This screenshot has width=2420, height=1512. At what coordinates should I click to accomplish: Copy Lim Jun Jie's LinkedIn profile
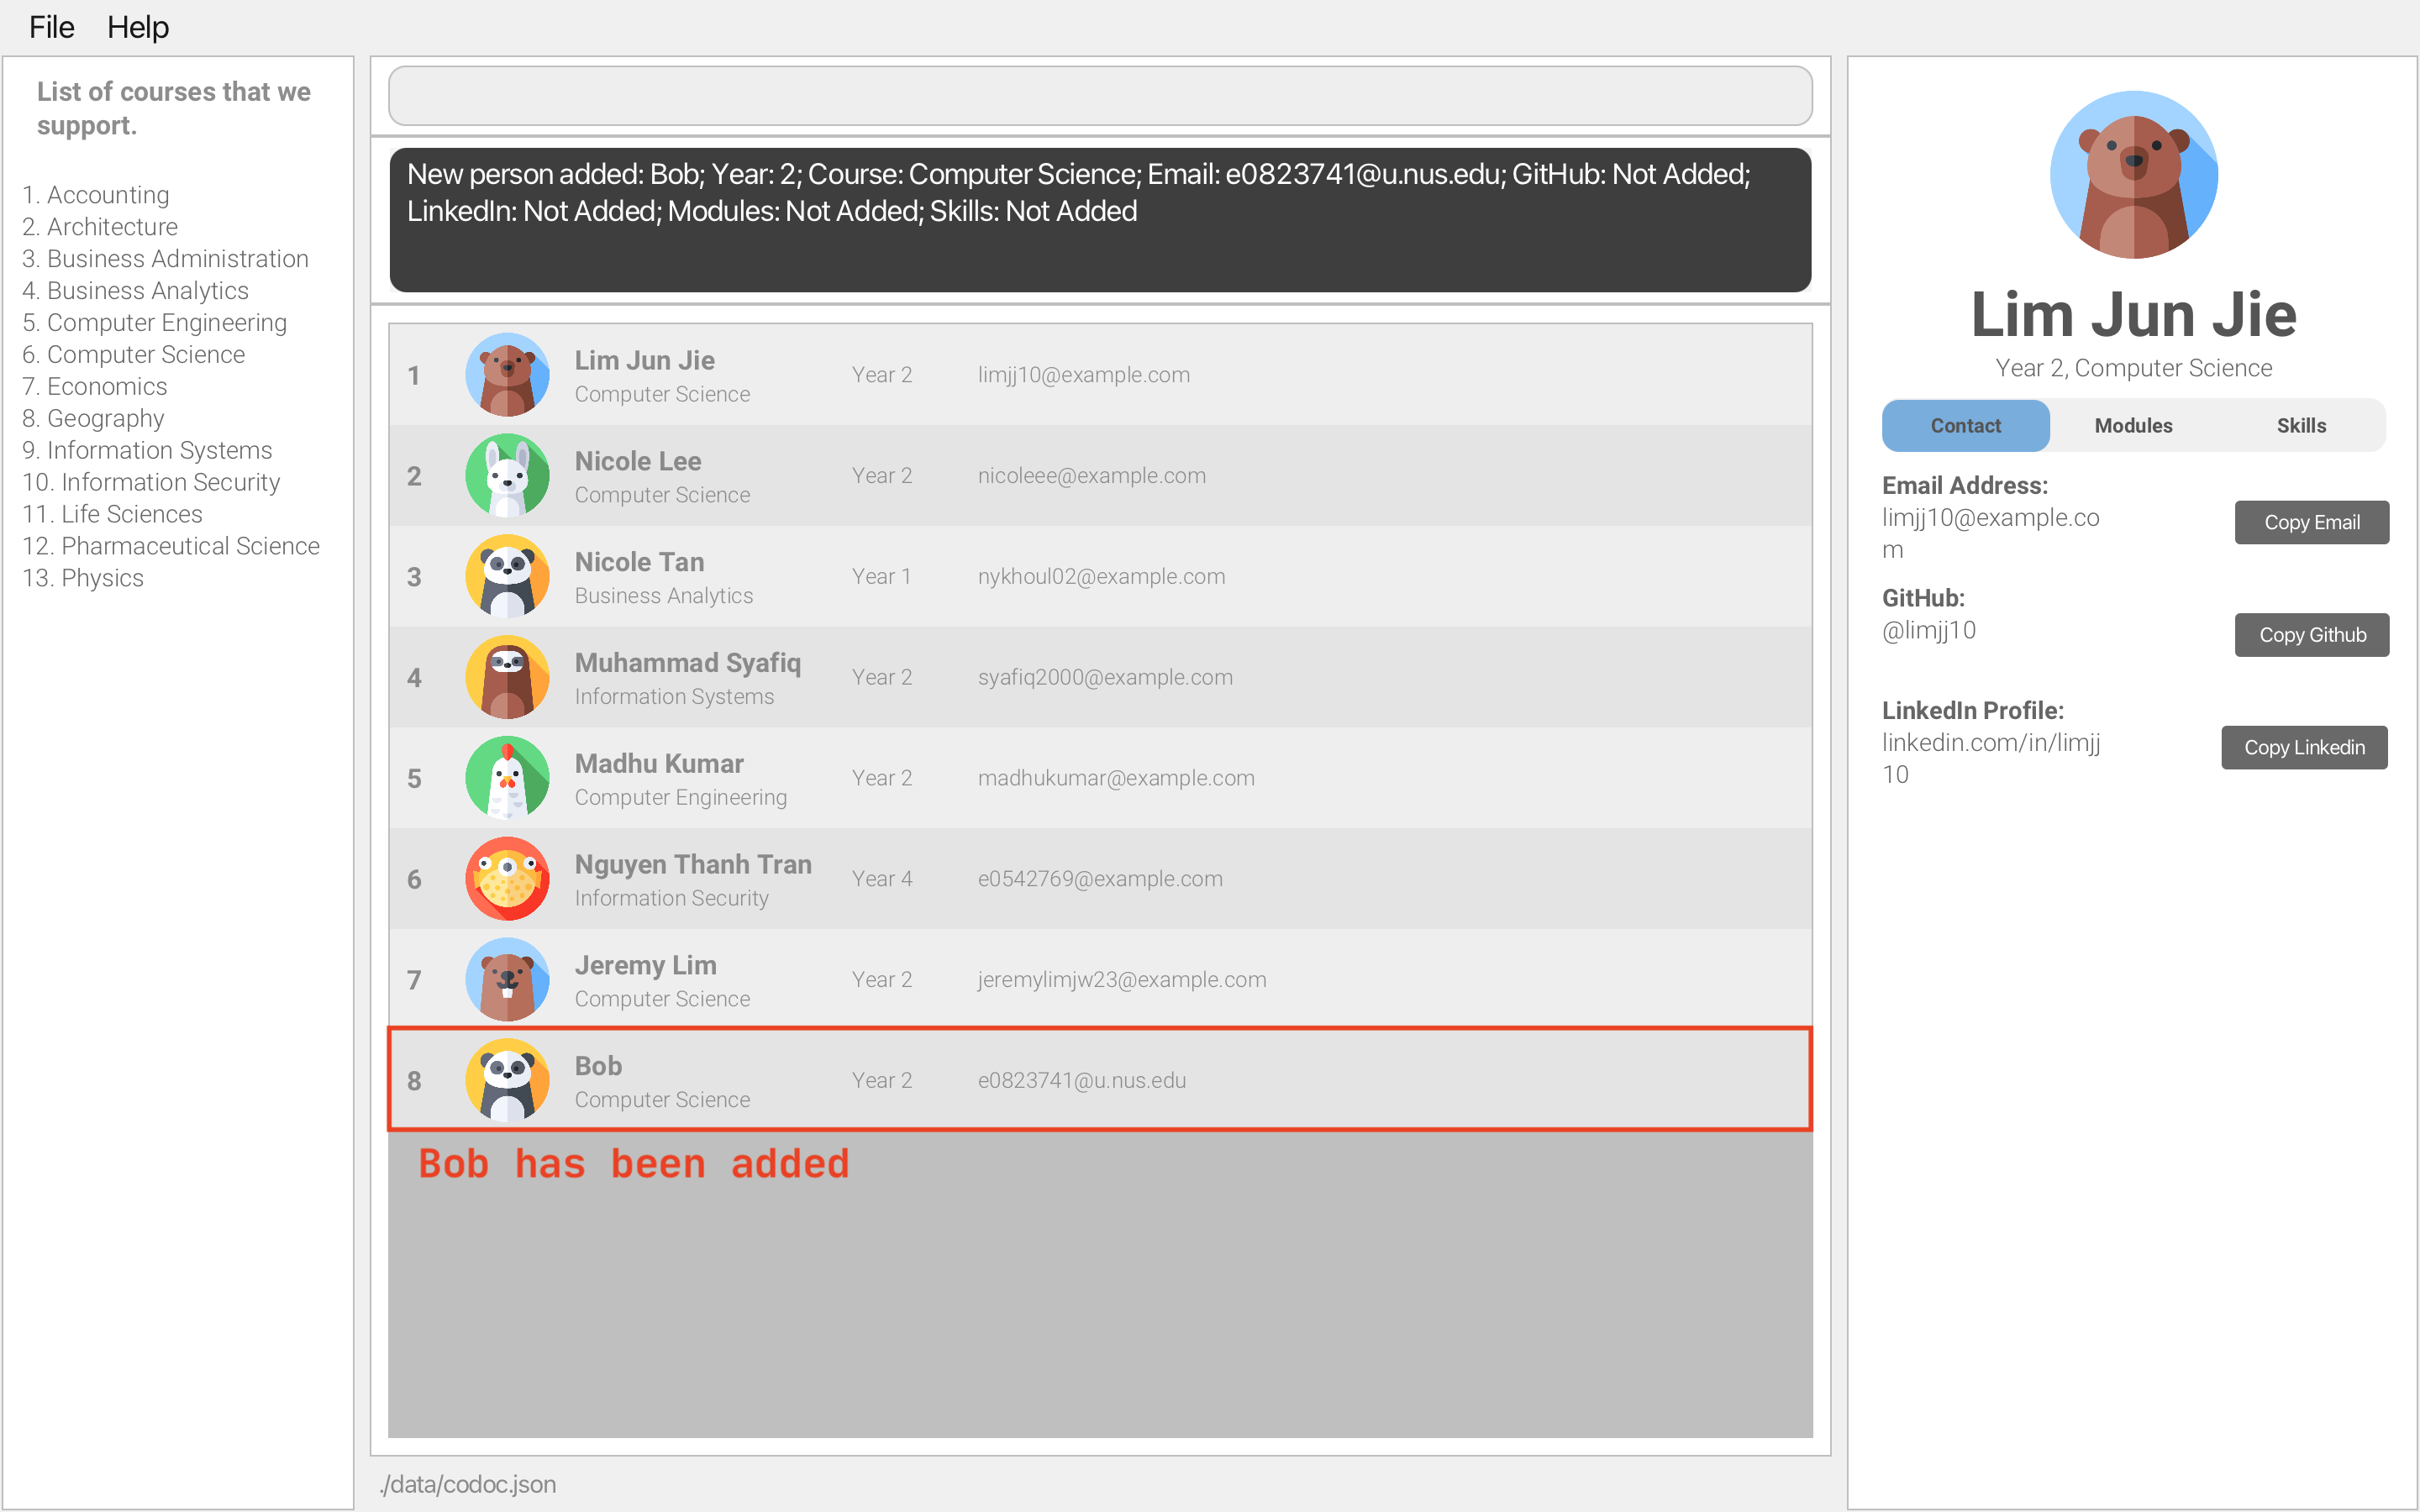pyautogui.click(x=2303, y=746)
